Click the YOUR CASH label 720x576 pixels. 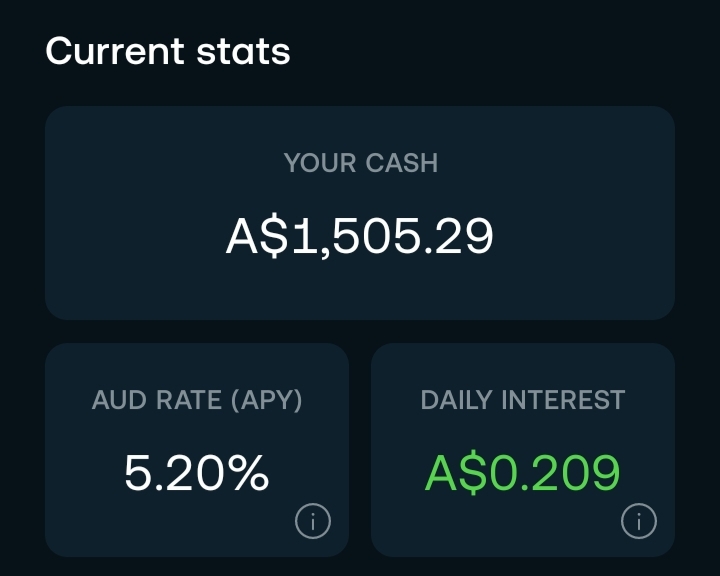click(x=361, y=163)
